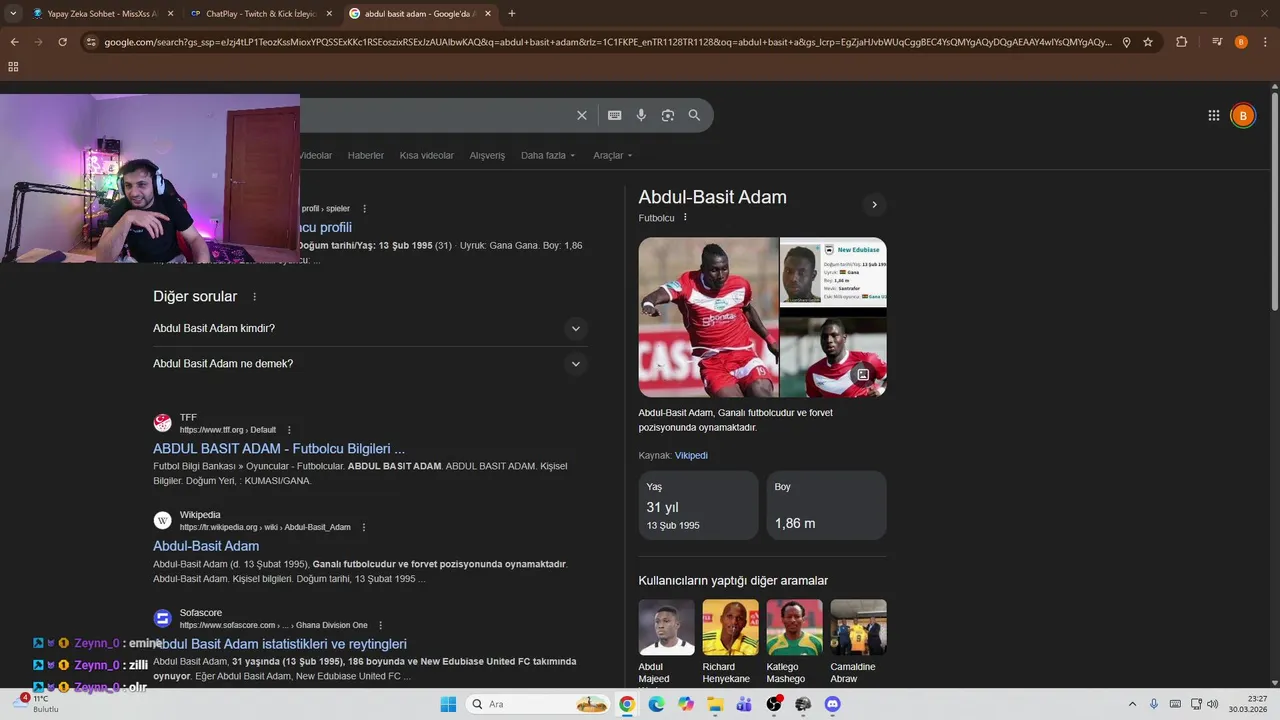Switch to the Kısa videolar tab
Image resolution: width=1280 pixels, height=720 pixels.
click(x=427, y=155)
